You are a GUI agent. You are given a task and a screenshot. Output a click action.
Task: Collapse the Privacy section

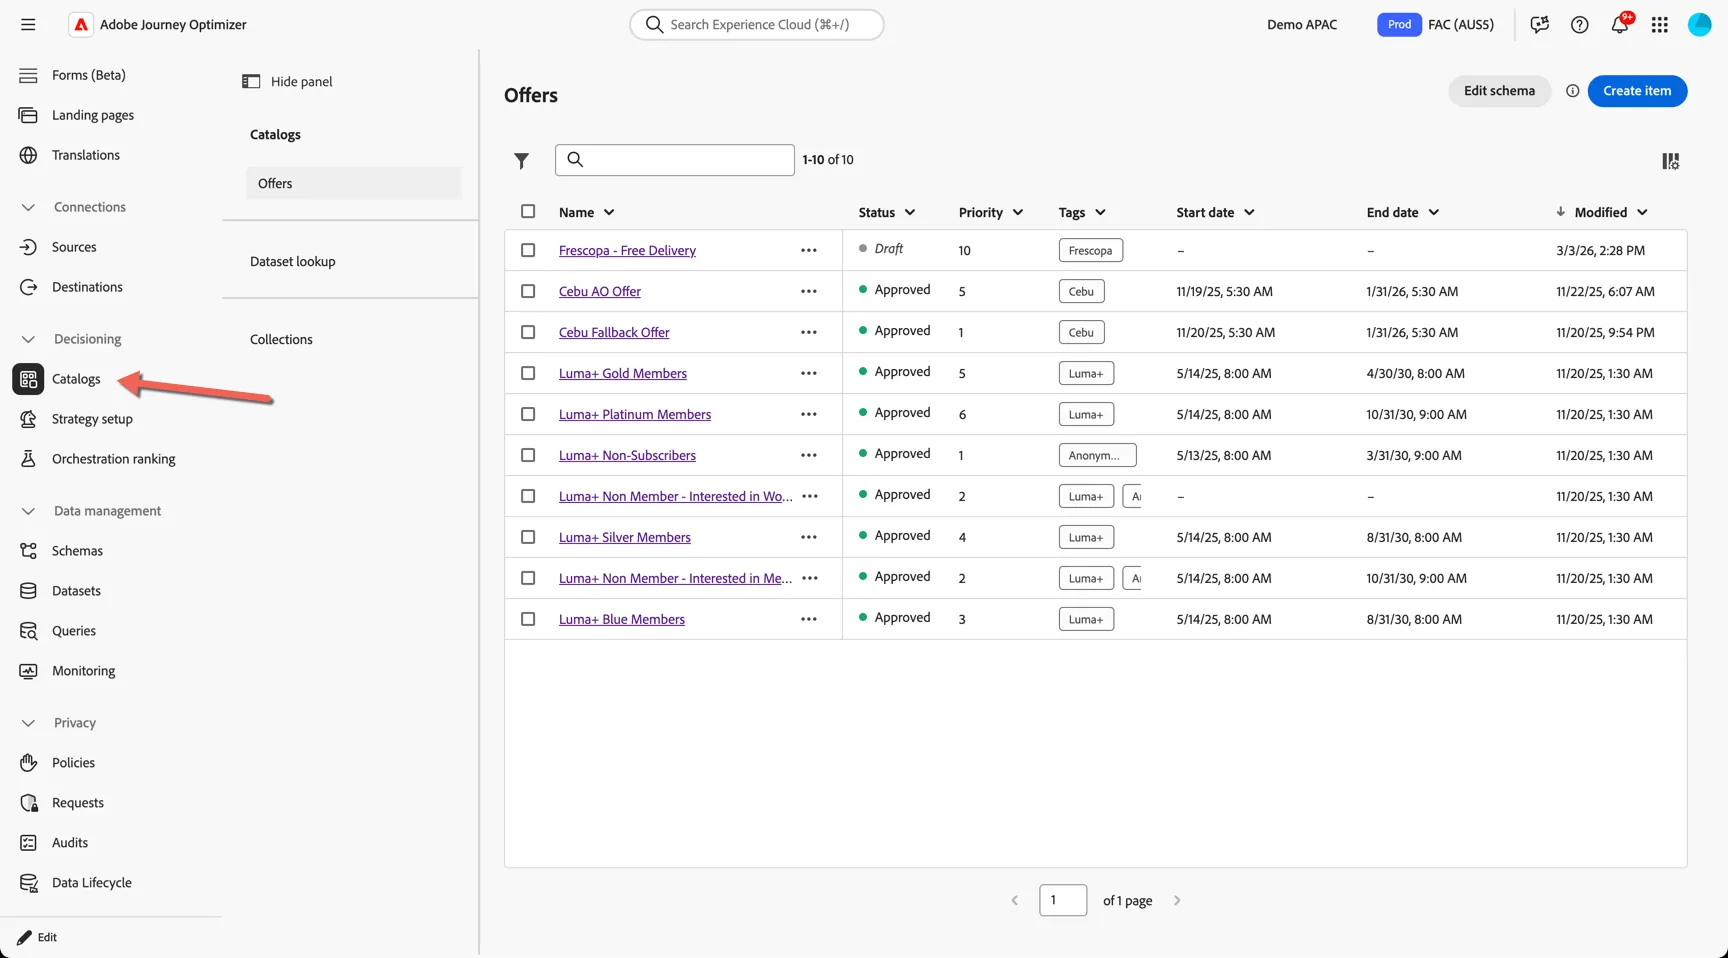pos(28,723)
